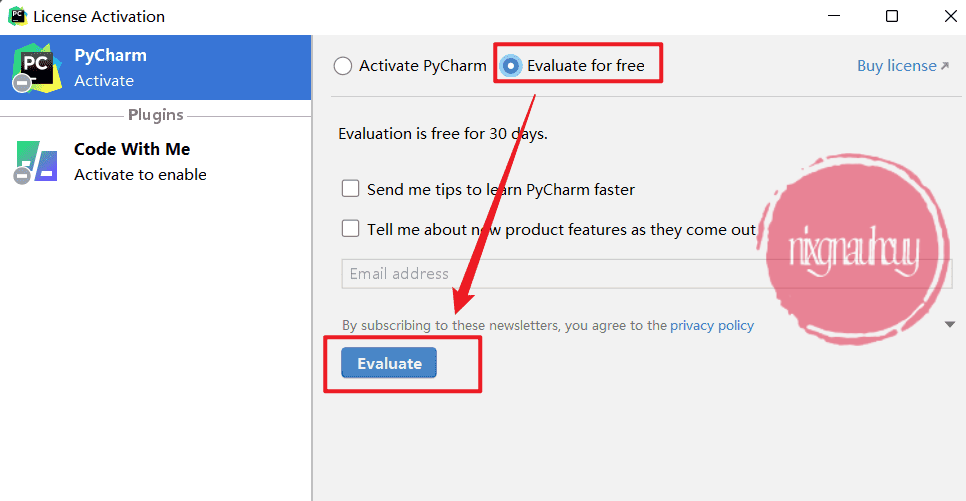The width and height of the screenshot is (966, 501).
Task: Click the external arrow icon beside Buy license
Action: click(945, 66)
